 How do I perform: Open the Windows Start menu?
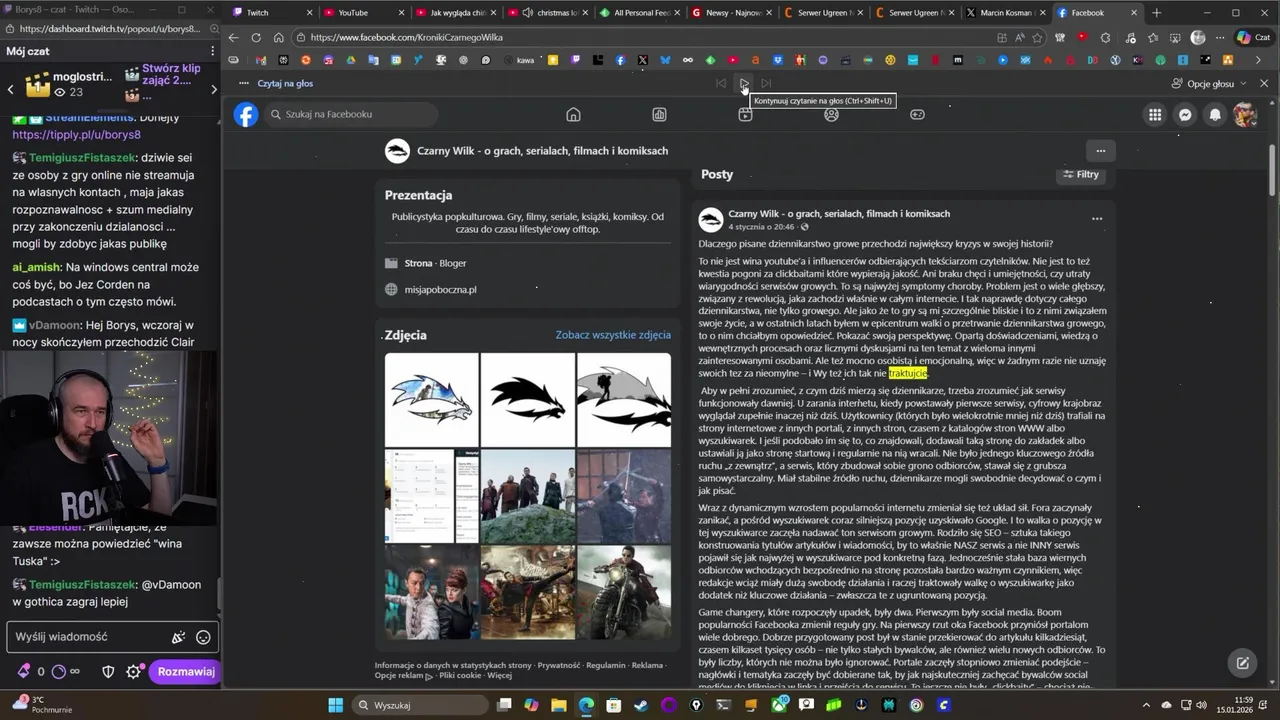point(335,705)
